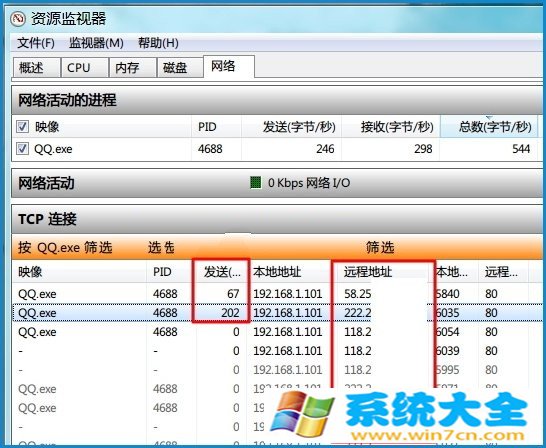Switch to the 内存 tab
546x448 pixels.
(x=132, y=68)
